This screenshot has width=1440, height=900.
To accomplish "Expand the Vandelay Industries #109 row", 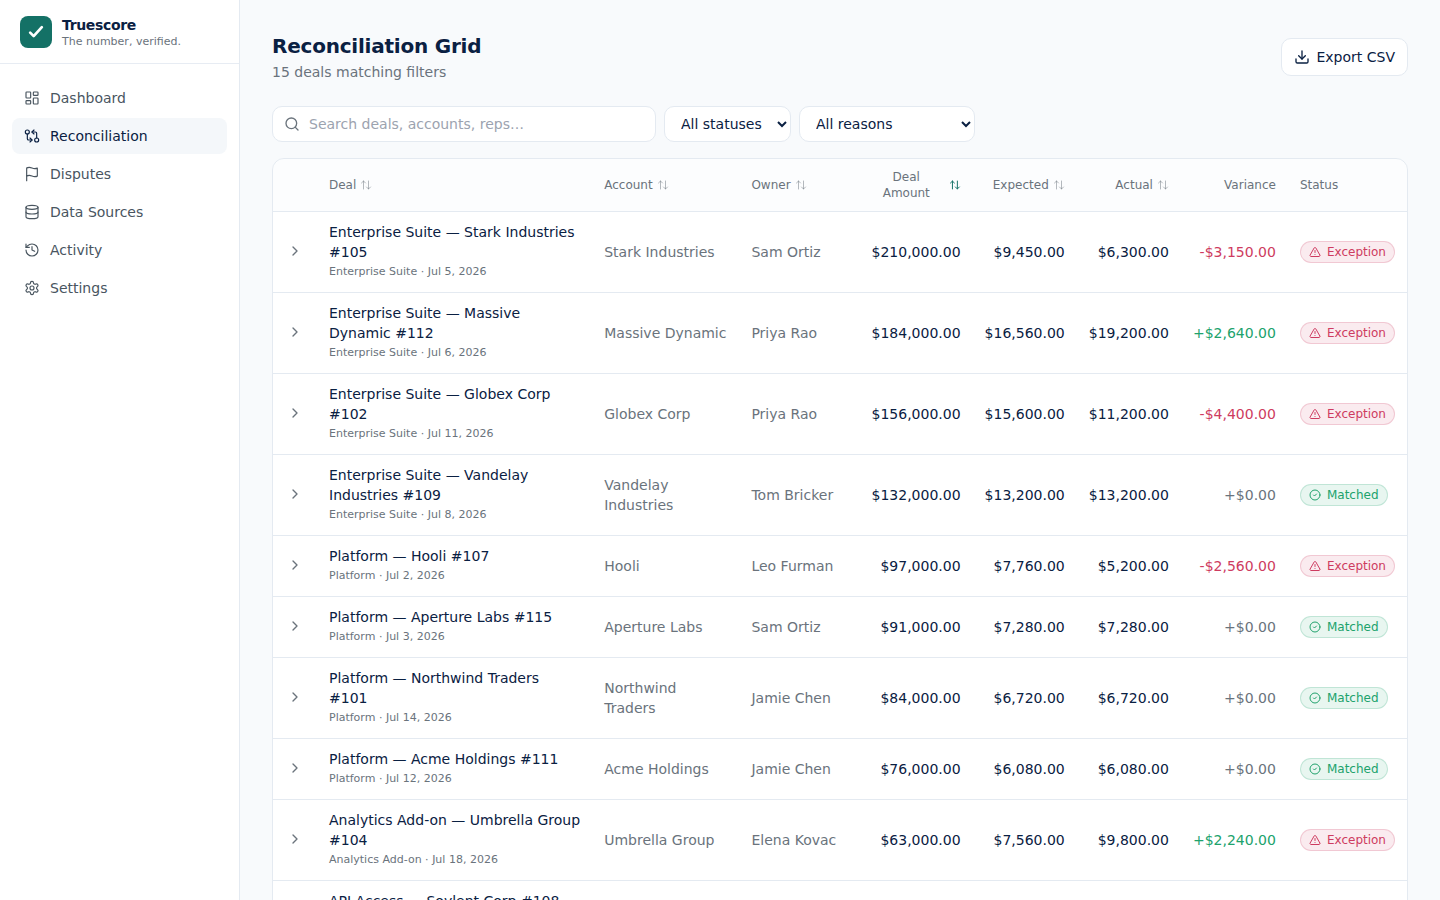I will pyautogui.click(x=295, y=495).
